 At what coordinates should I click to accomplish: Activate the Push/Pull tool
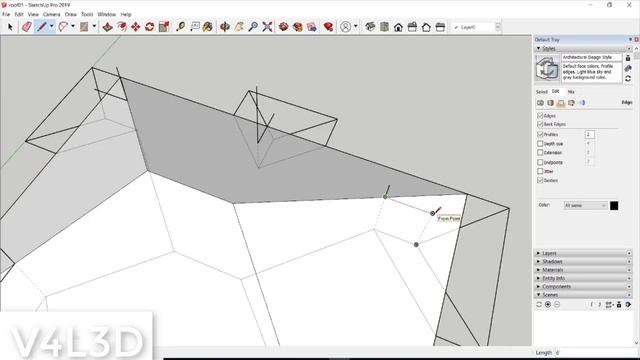[x=107, y=27]
